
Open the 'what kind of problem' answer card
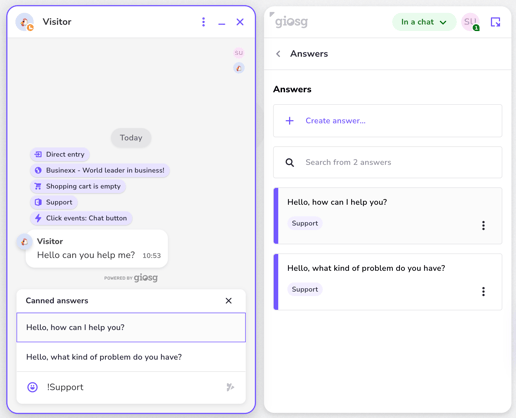(x=388, y=282)
